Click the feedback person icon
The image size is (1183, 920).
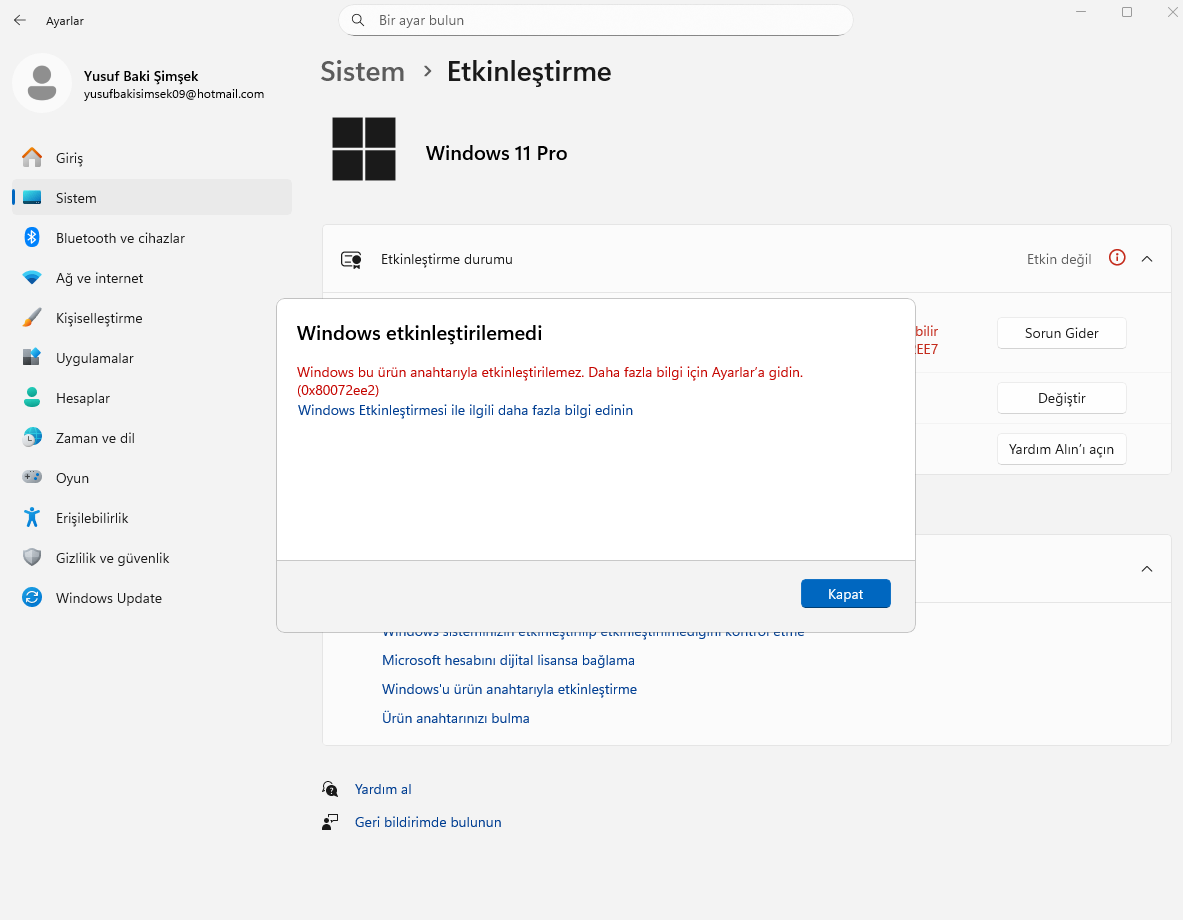pyautogui.click(x=330, y=822)
